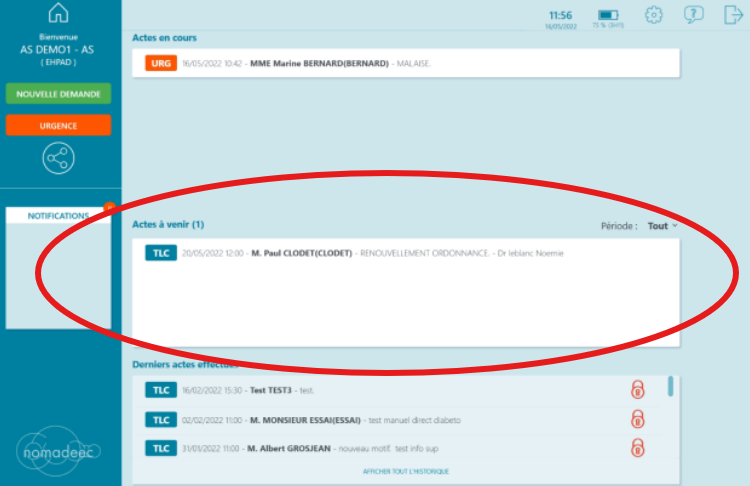Click lock icon on MONSIEUR ESSAI row
Screen dimensions: 750x486
click(x=637, y=420)
